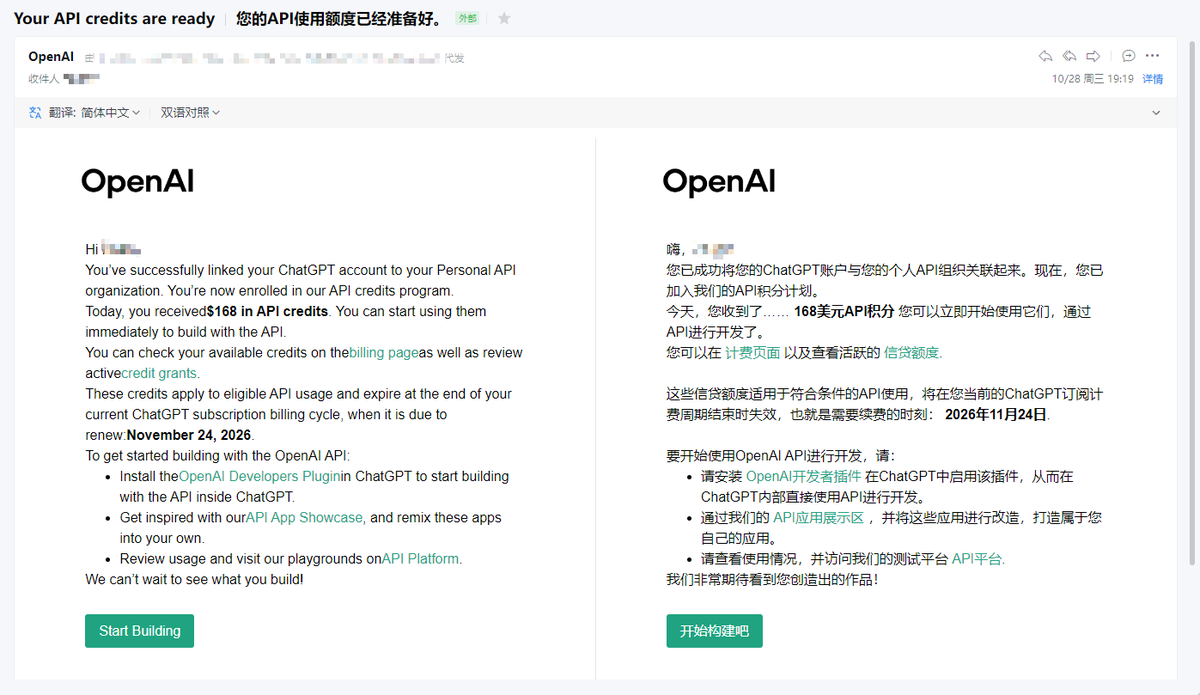Open the API平台 link

(x=978, y=559)
